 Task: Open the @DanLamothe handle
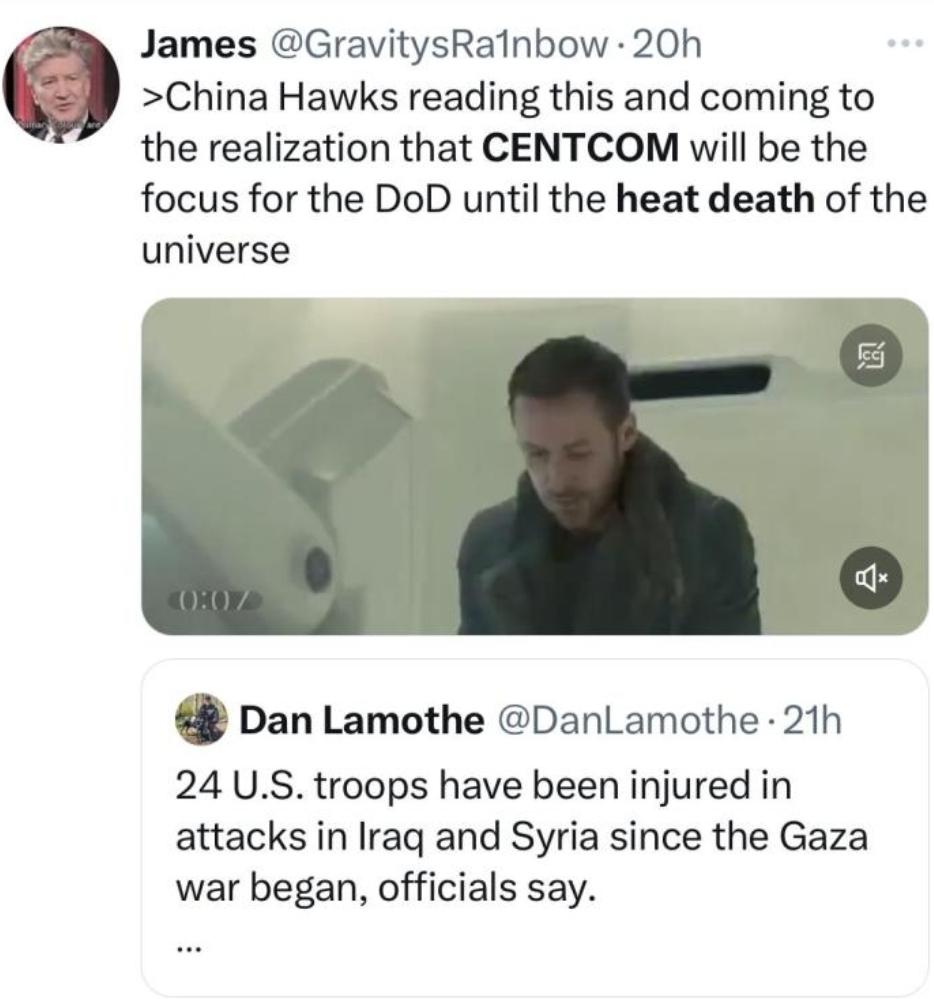pos(628,720)
